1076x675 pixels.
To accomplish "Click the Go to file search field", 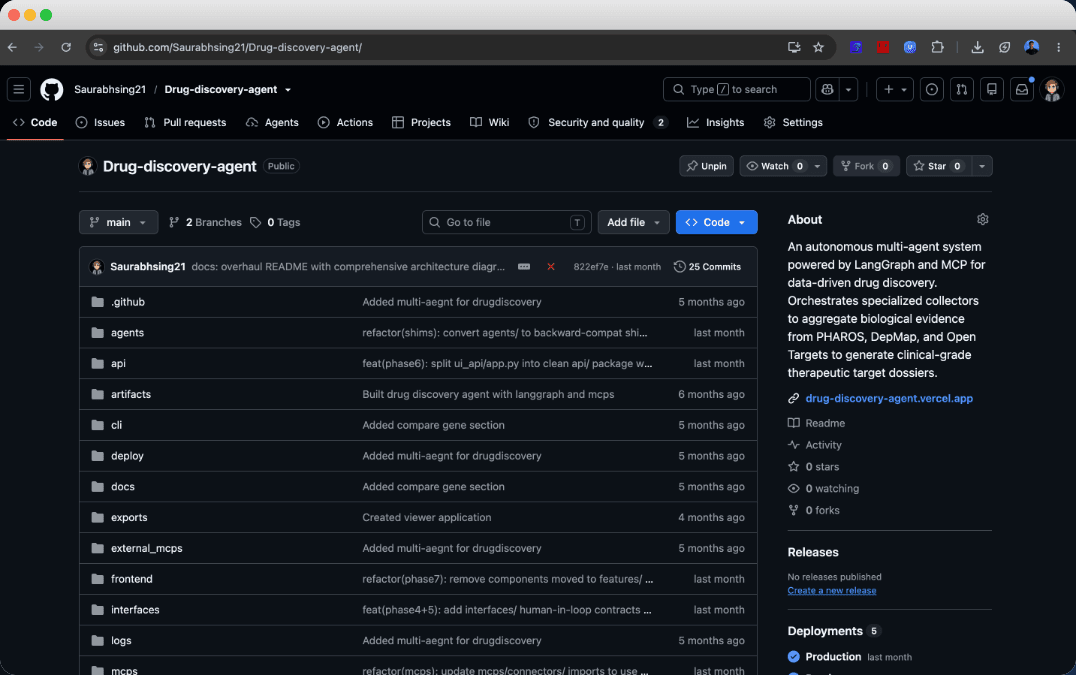I will pos(506,222).
